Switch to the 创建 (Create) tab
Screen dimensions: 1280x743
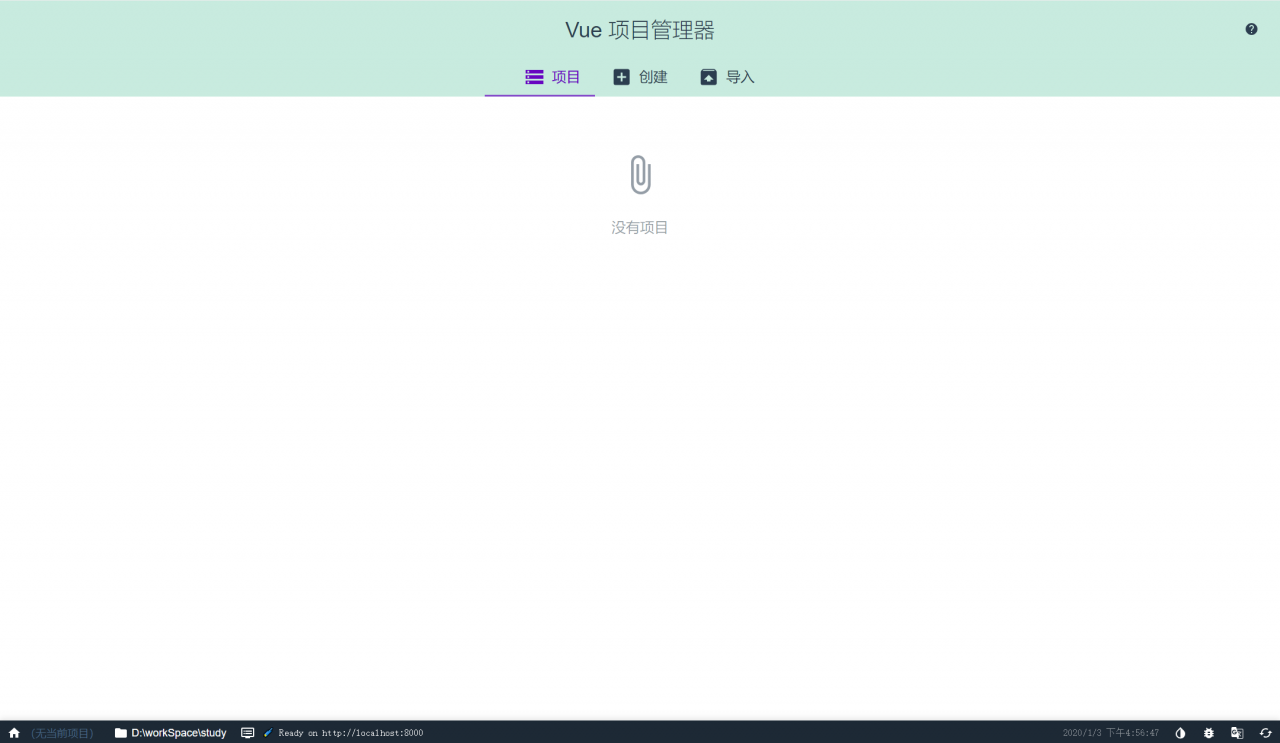click(640, 77)
